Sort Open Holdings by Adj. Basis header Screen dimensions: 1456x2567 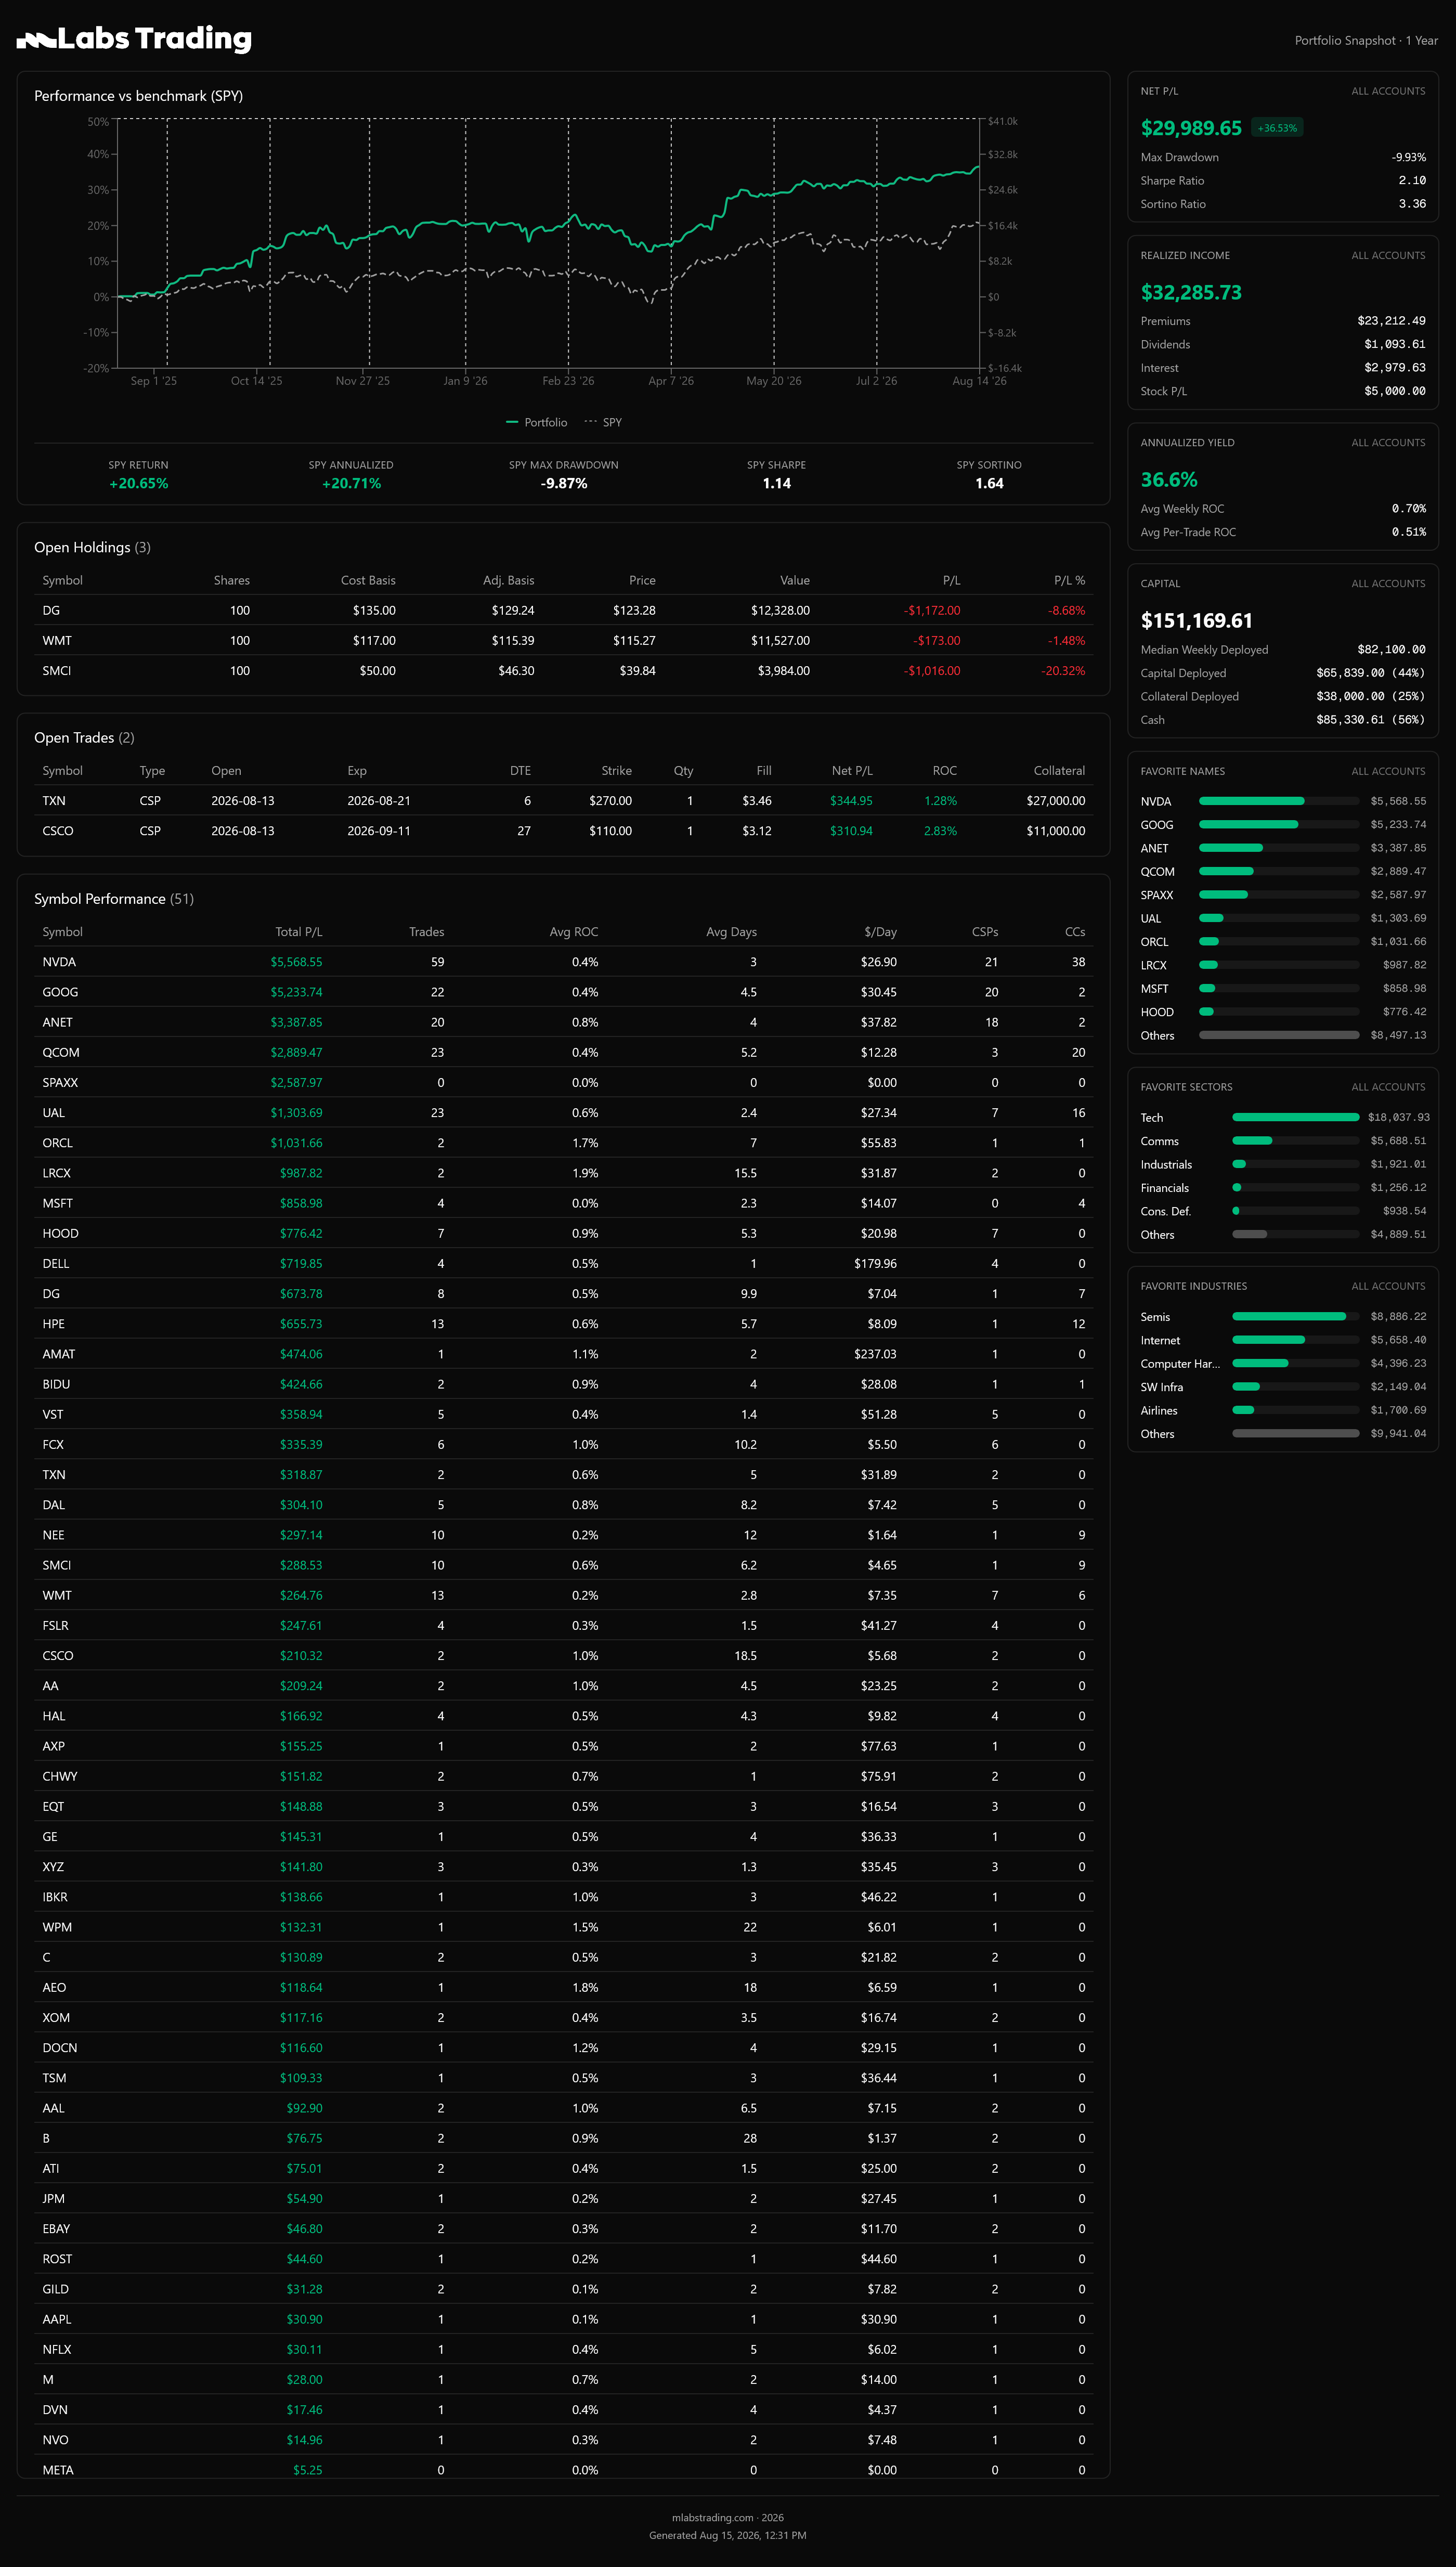(x=509, y=581)
